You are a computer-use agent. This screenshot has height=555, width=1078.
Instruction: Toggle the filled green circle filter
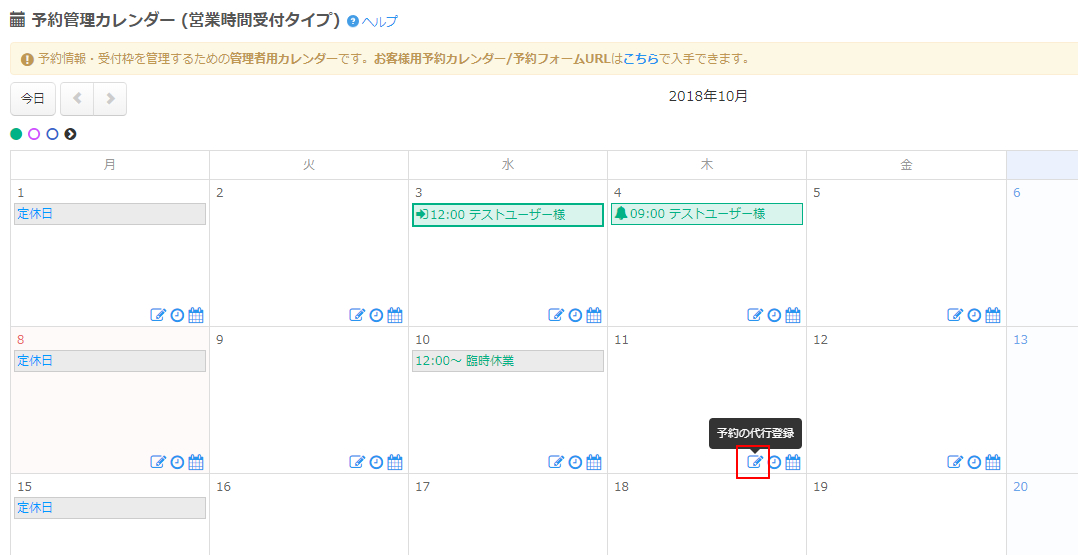[x=16, y=134]
